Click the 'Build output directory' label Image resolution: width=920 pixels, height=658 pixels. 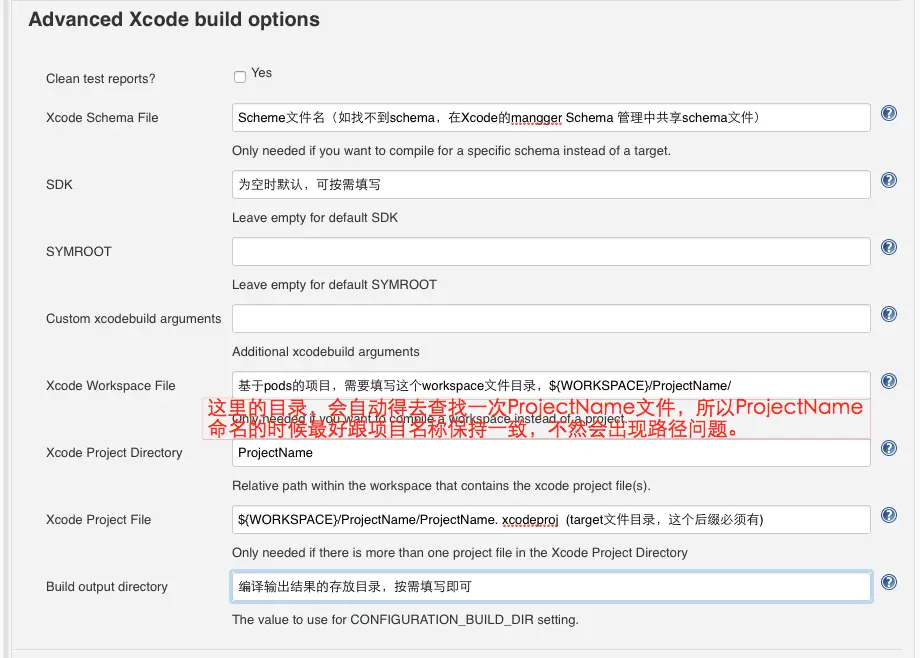(107, 586)
